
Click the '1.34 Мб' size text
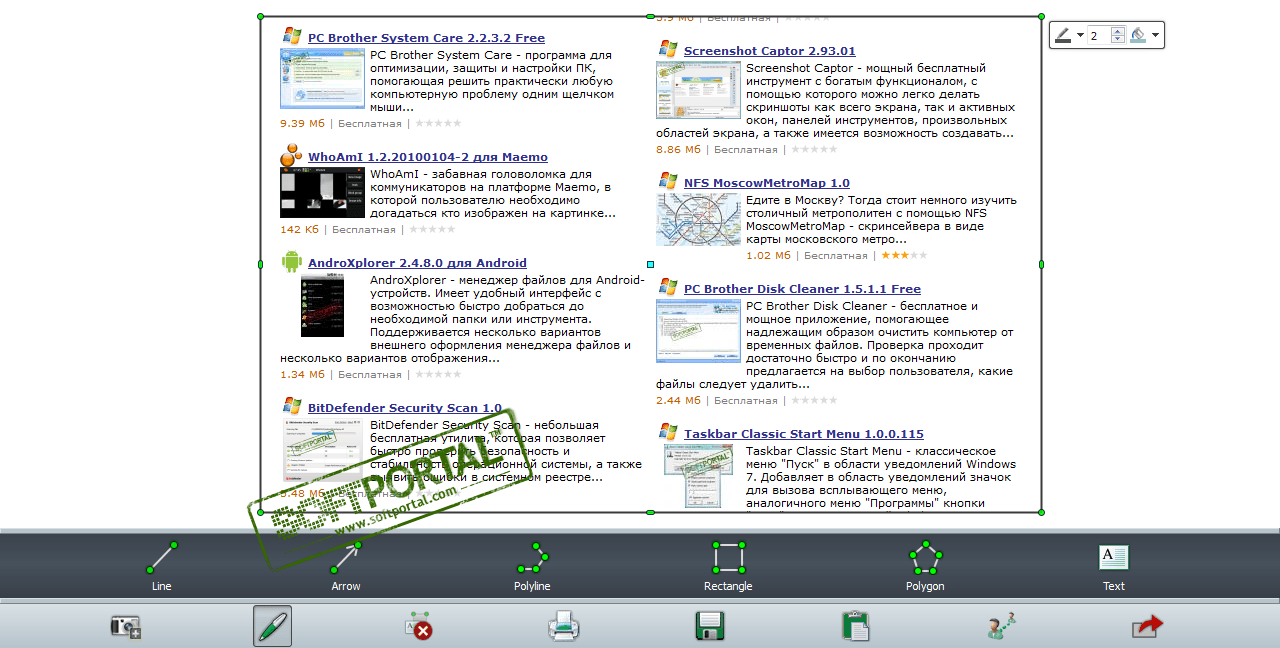(303, 375)
